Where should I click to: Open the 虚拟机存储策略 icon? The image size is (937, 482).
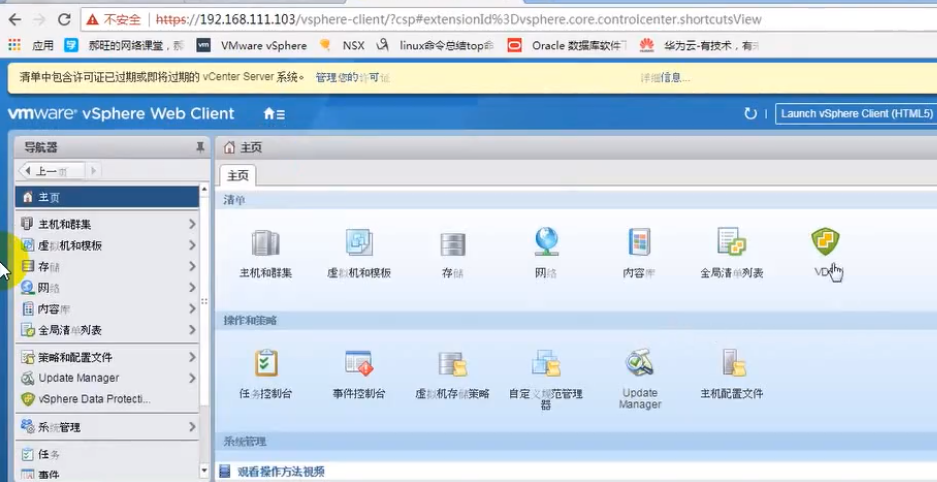(x=452, y=364)
